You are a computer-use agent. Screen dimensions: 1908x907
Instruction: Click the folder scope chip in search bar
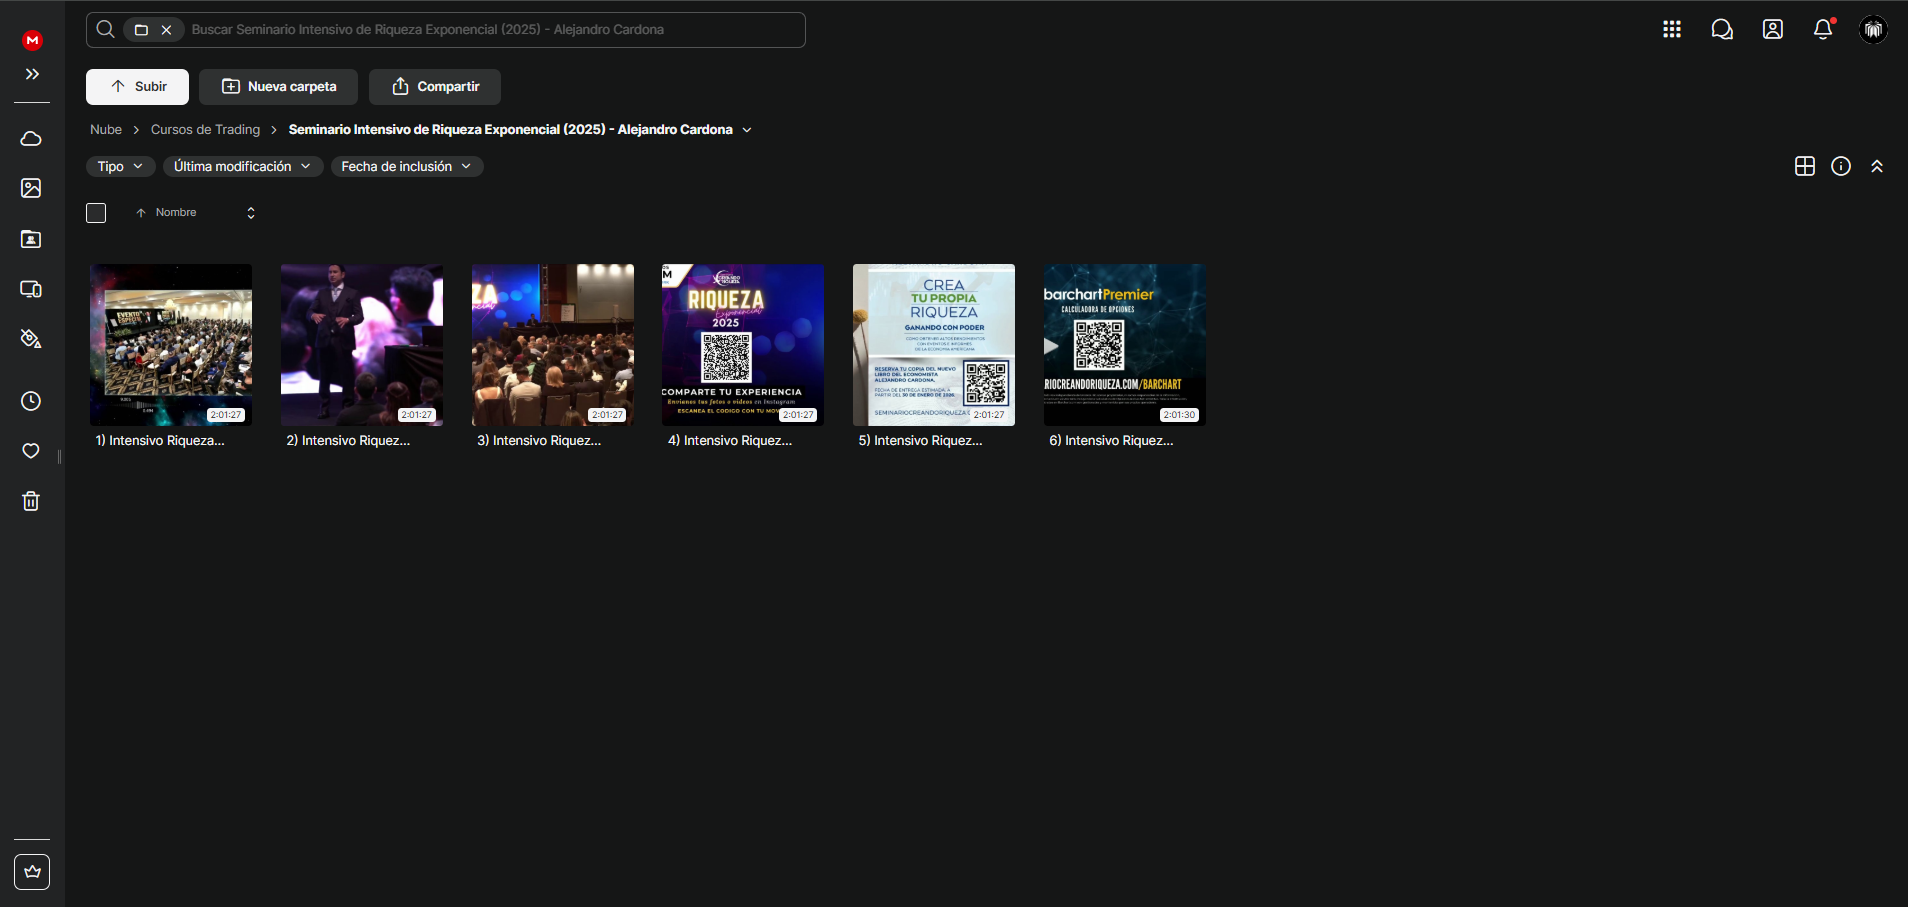tap(141, 30)
